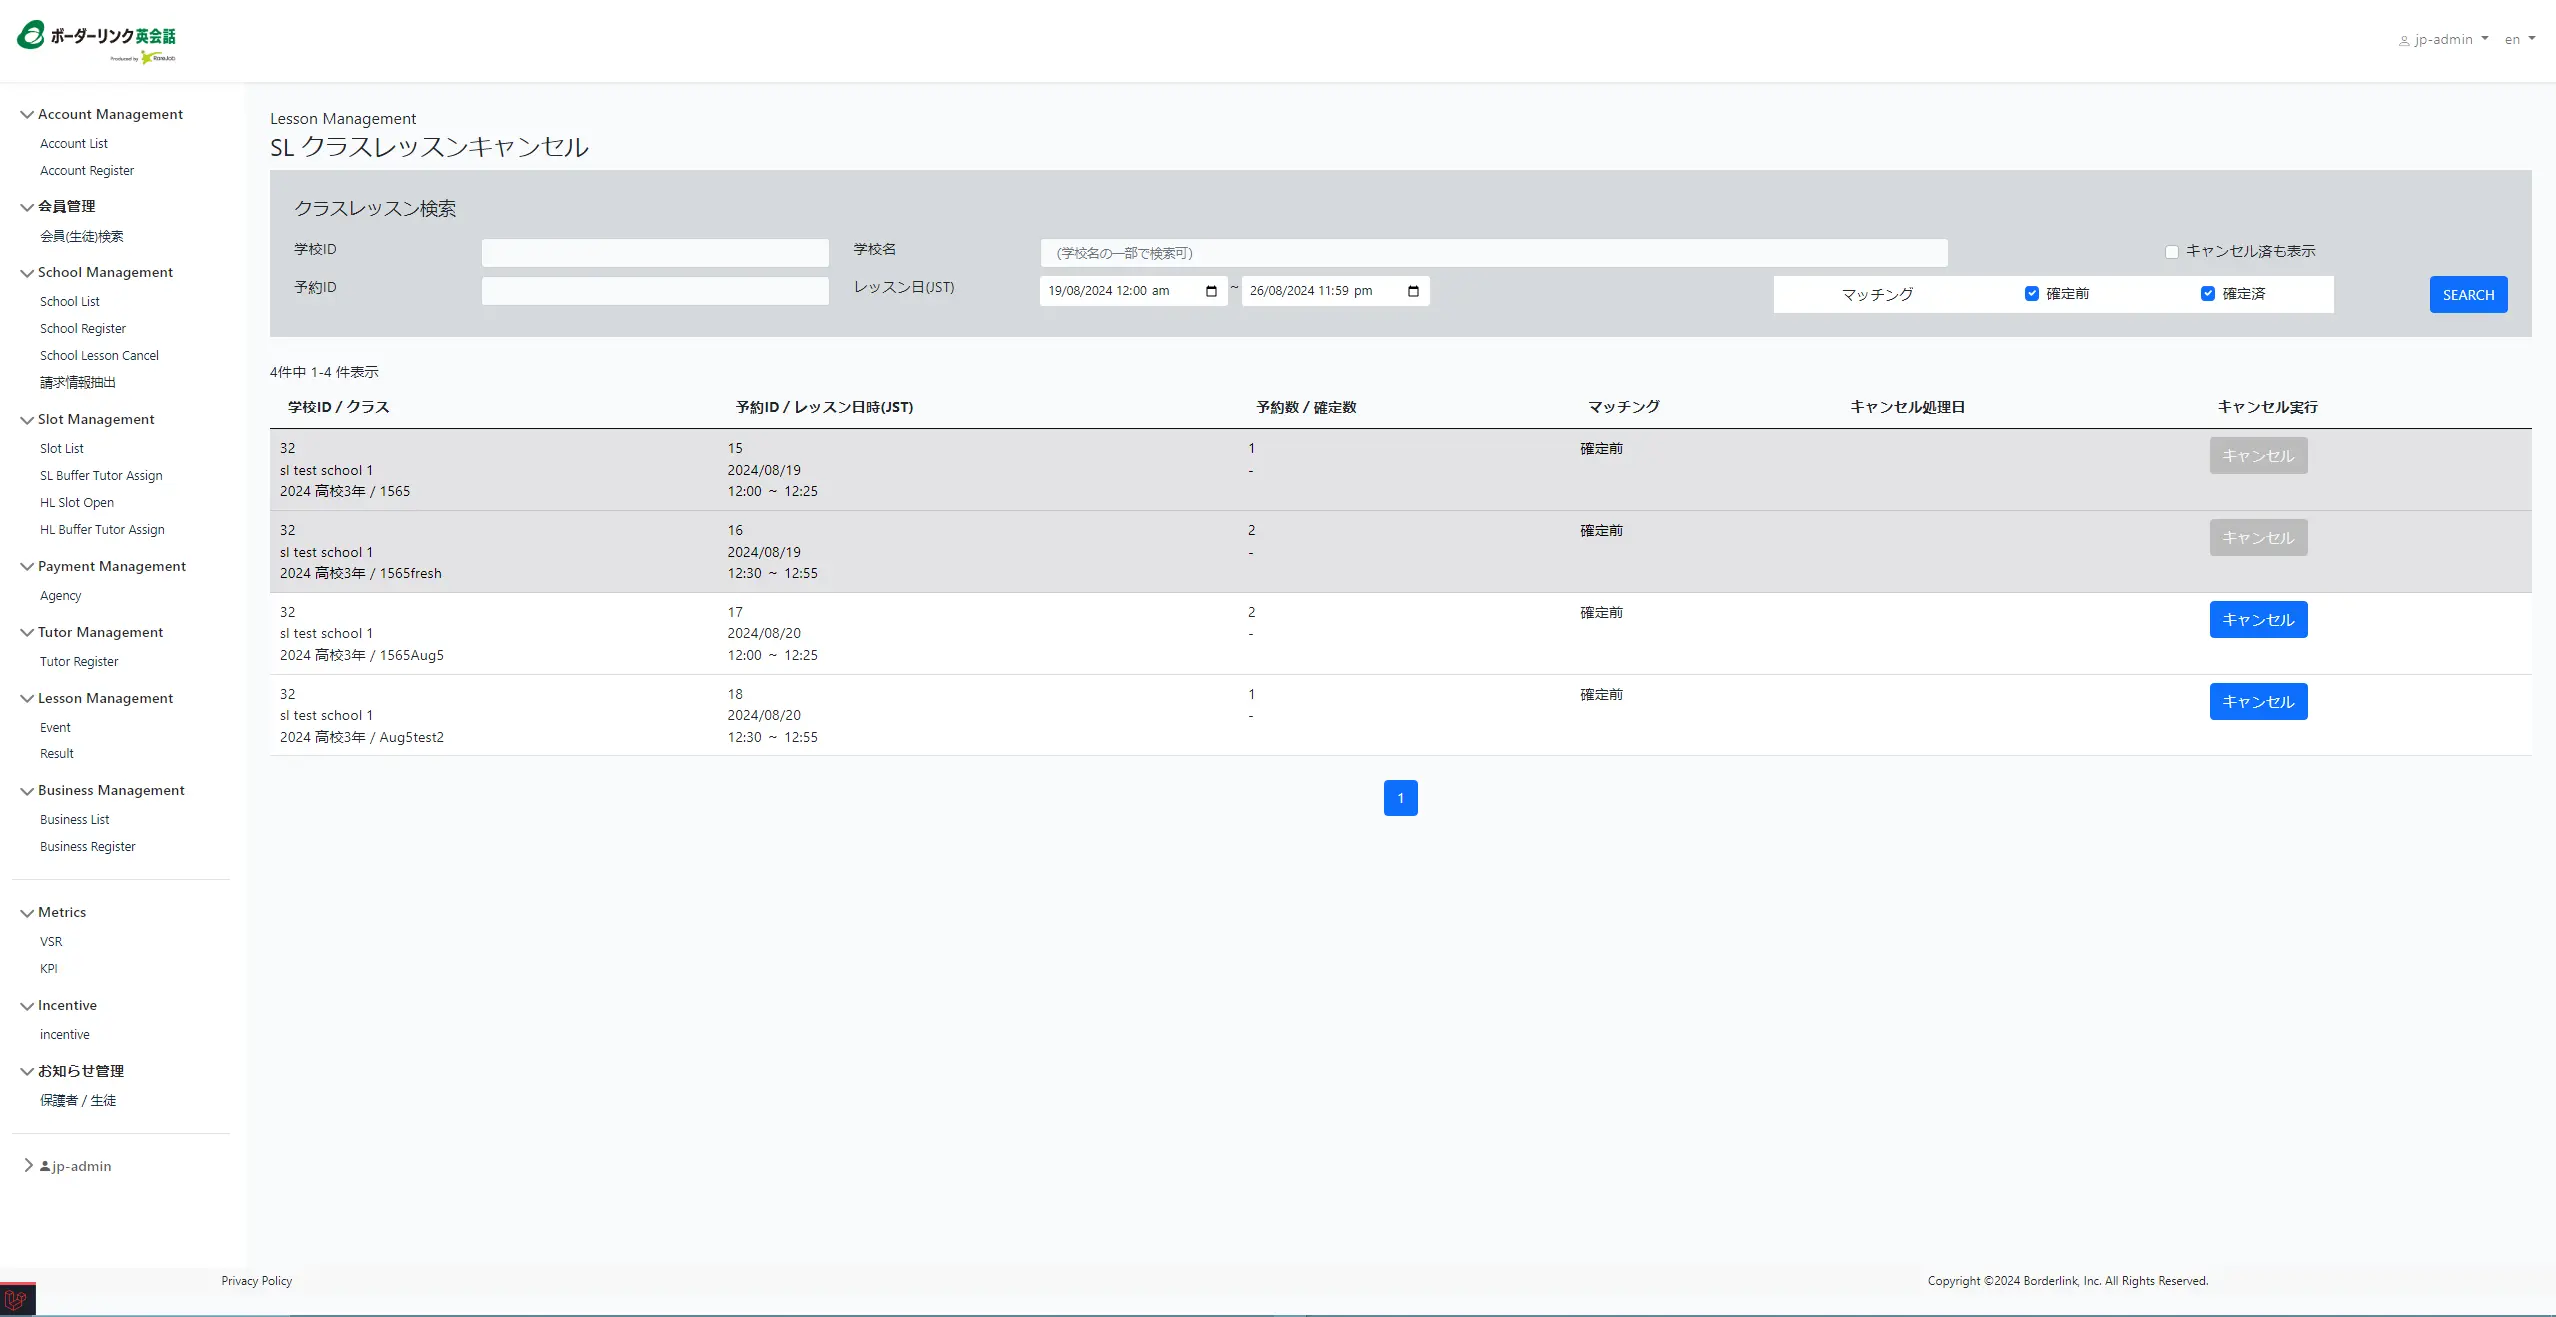This screenshot has height=1317, width=2556.
Task: Collapse the Metrics section chevron
Action: click(27, 913)
